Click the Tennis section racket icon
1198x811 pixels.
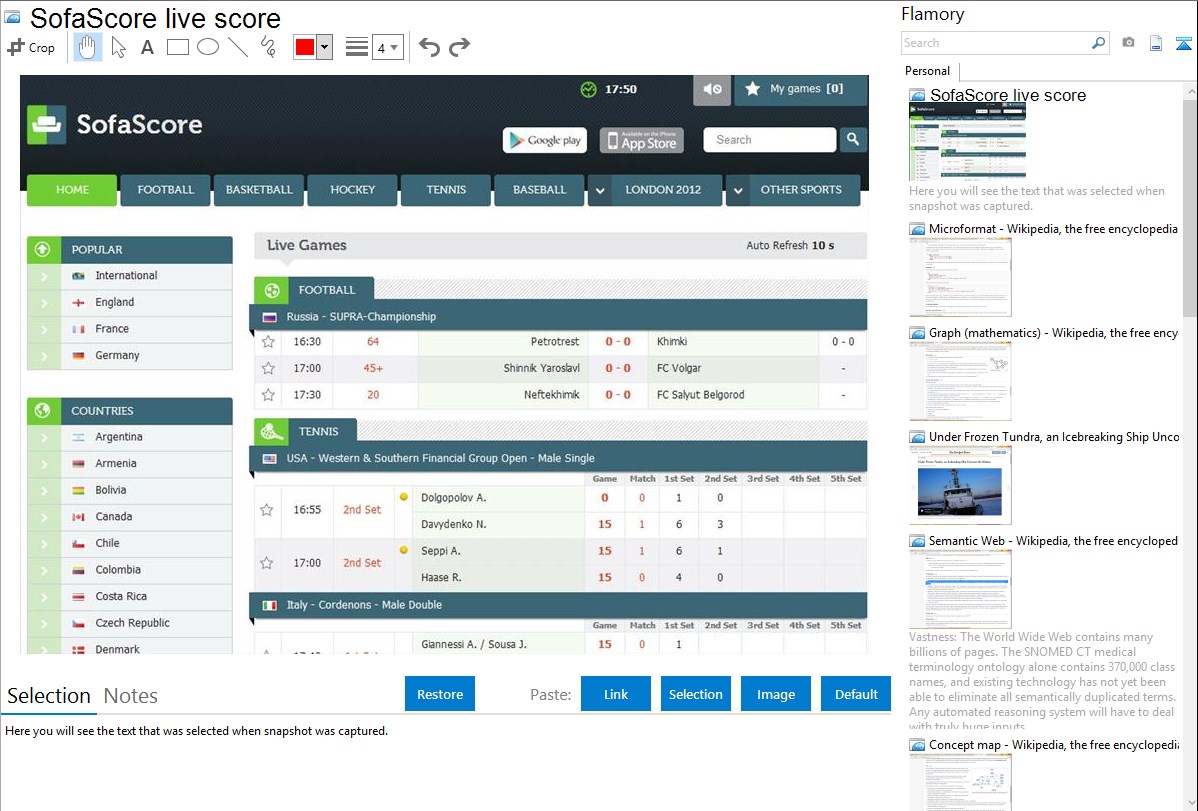[271, 432]
